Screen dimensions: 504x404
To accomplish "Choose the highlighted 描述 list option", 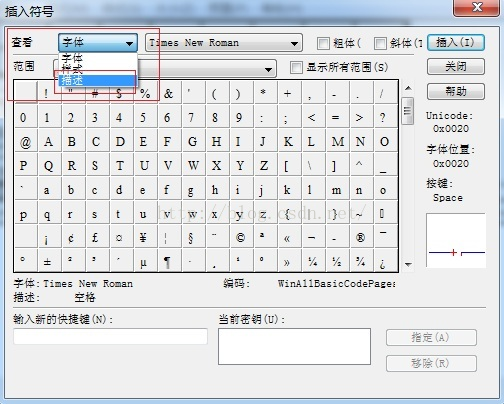I will [97, 80].
